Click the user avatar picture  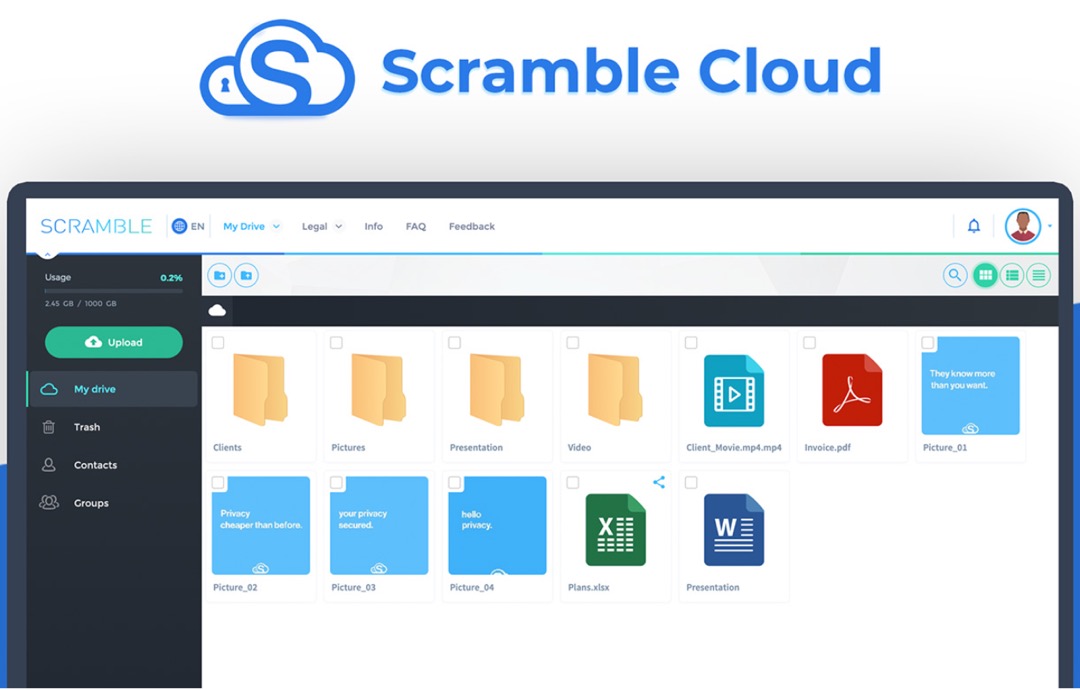point(1023,226)
